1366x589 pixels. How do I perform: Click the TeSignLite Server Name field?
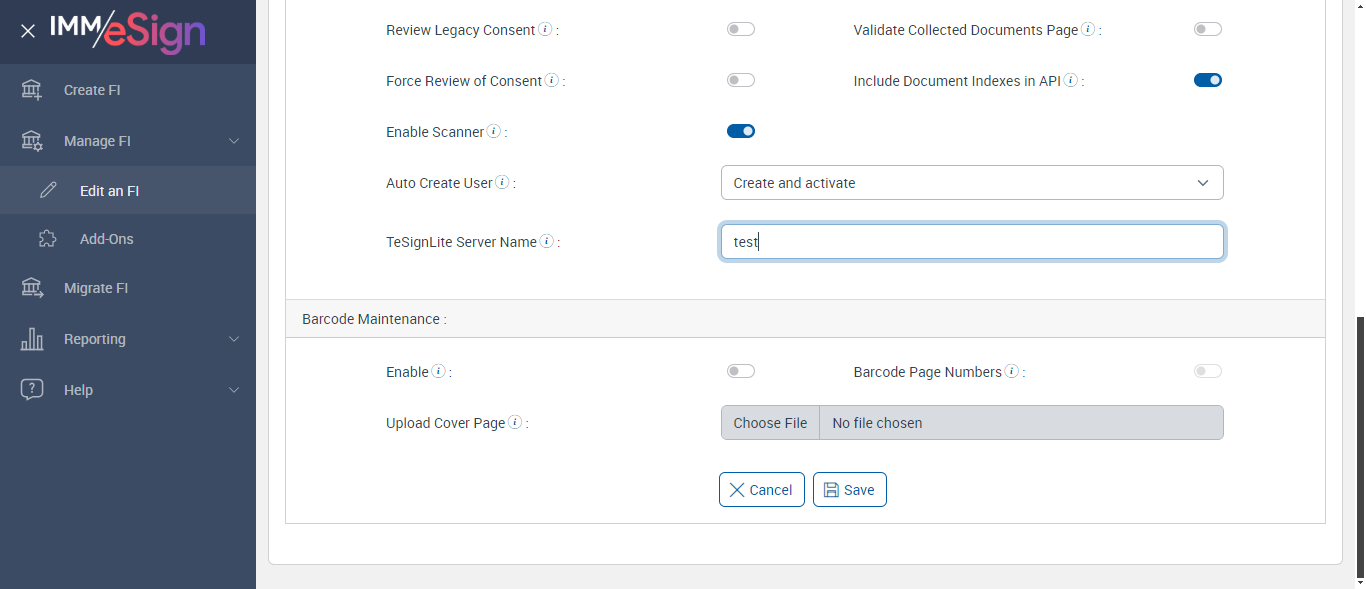pos(972,242)
